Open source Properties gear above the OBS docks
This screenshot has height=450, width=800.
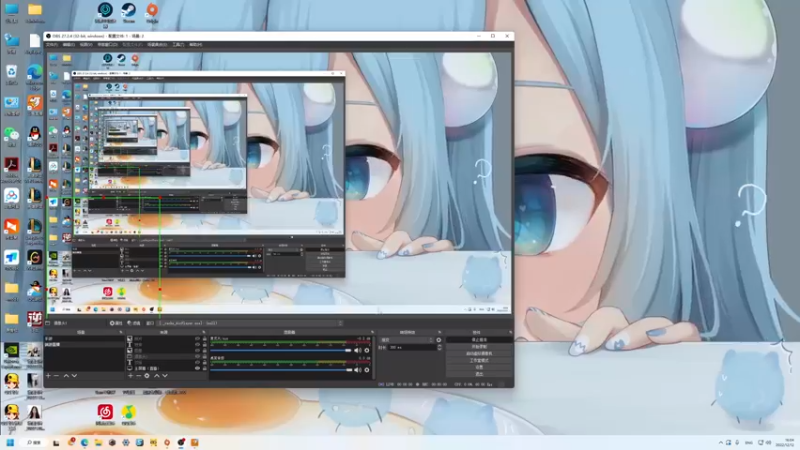pos(117,323)
